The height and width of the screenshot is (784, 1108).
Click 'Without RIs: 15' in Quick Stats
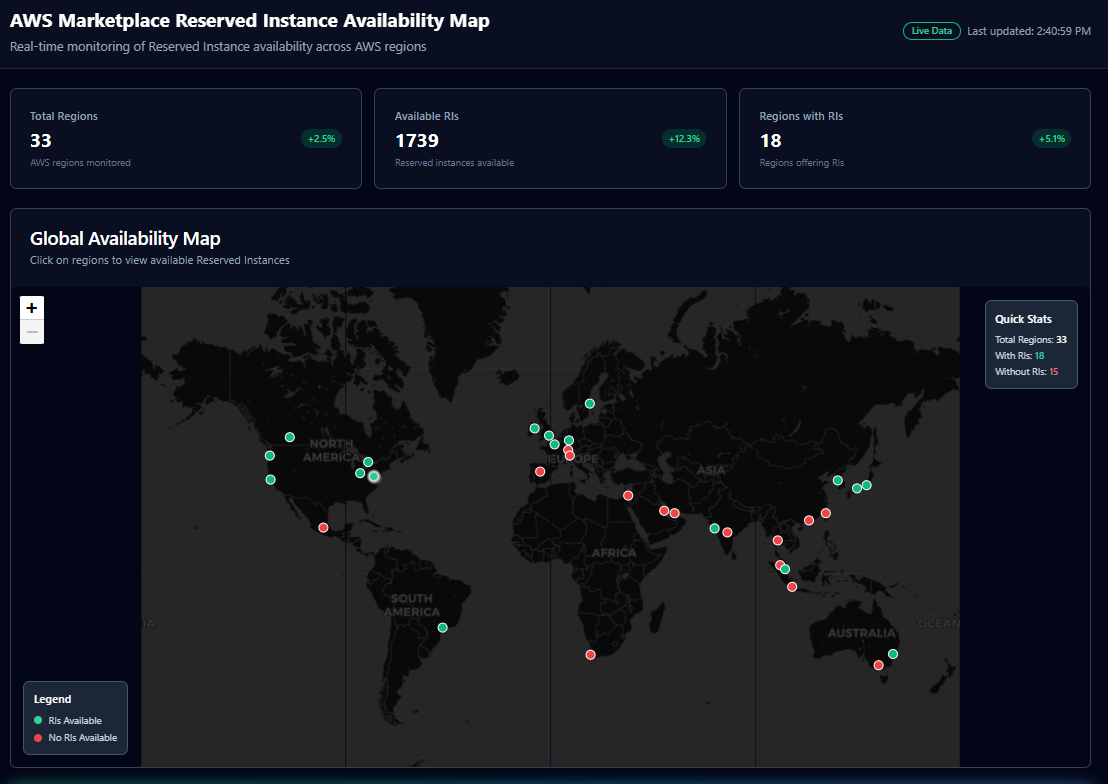1027,372
